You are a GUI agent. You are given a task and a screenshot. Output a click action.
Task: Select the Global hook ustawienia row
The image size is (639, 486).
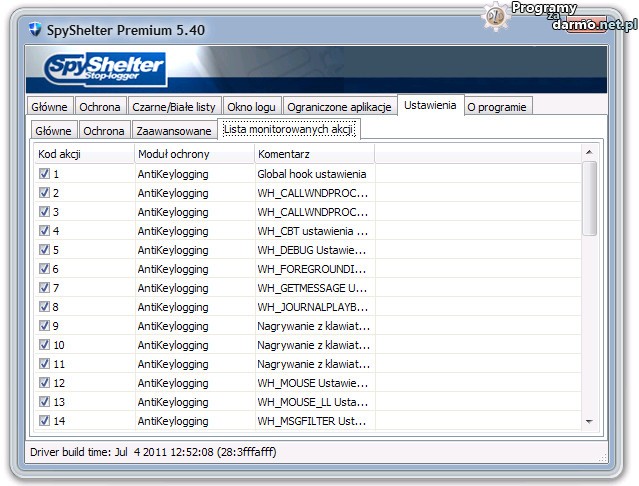(312, 174)
